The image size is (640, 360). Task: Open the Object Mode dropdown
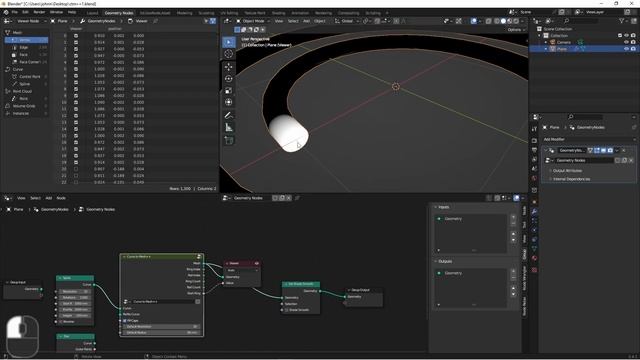click(253, 21)
